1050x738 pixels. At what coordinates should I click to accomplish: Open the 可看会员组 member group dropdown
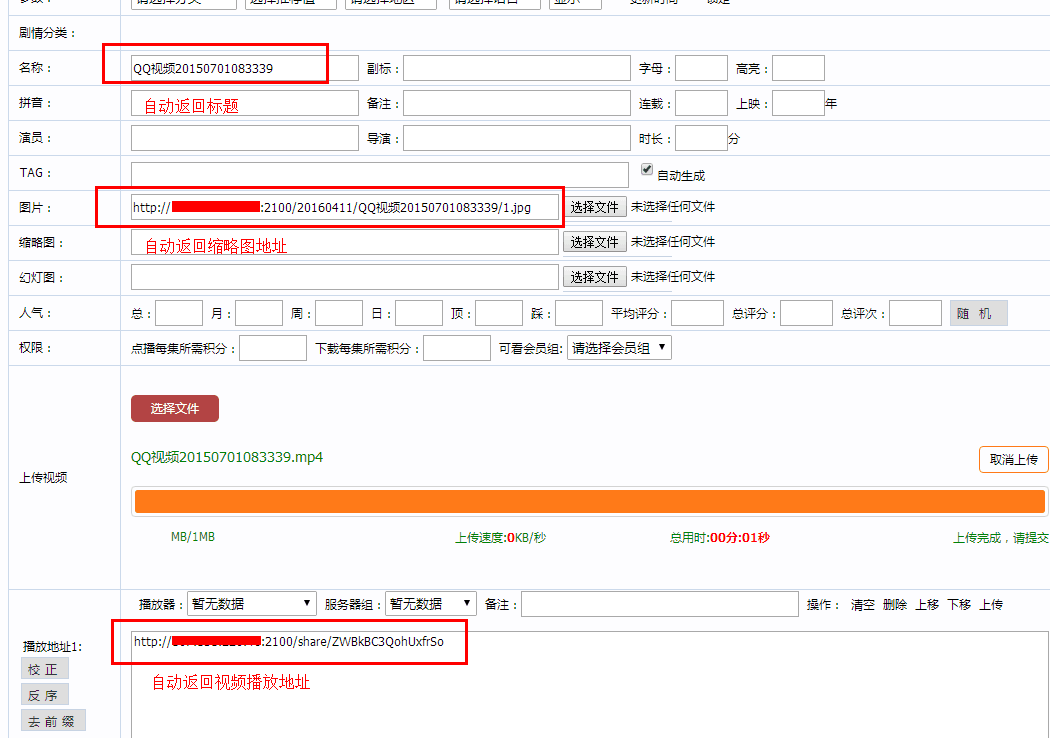pos(619,348)
